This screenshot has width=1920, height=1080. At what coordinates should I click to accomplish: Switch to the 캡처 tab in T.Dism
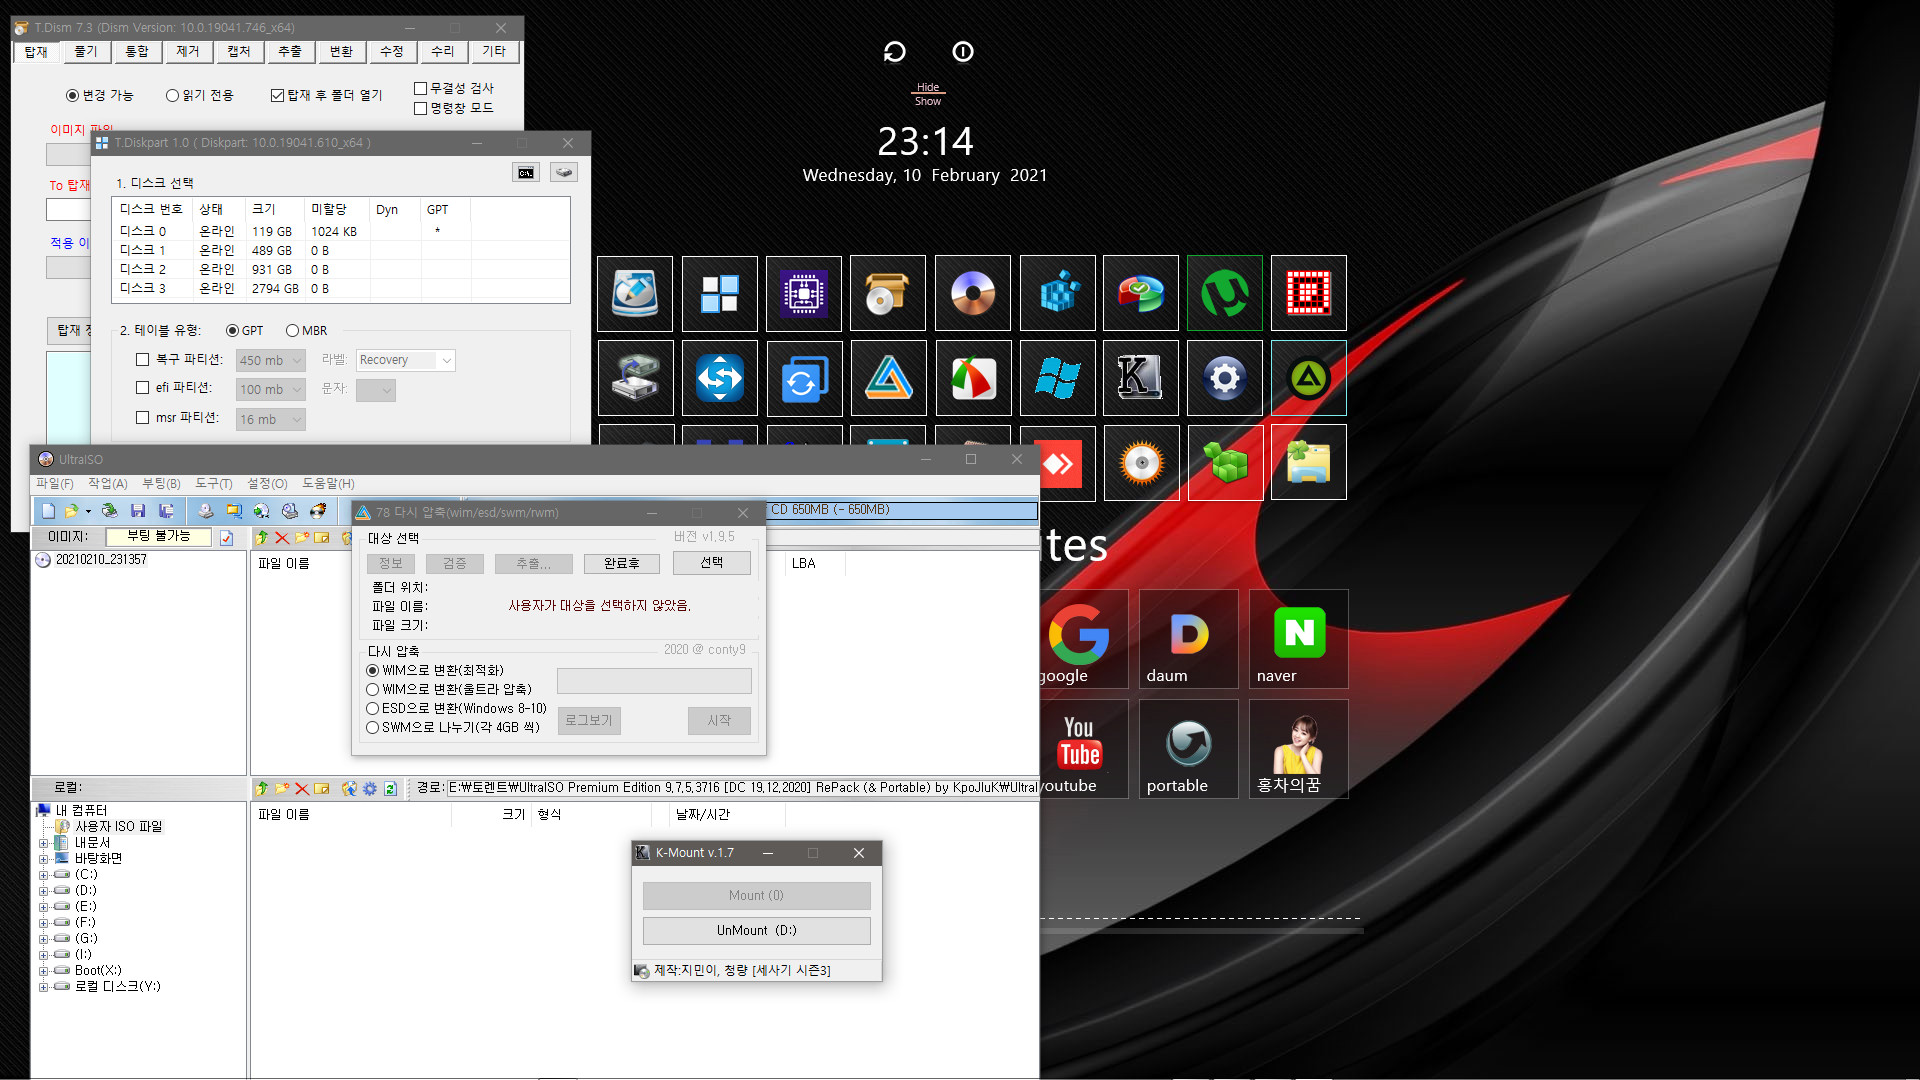coord(238,51)
